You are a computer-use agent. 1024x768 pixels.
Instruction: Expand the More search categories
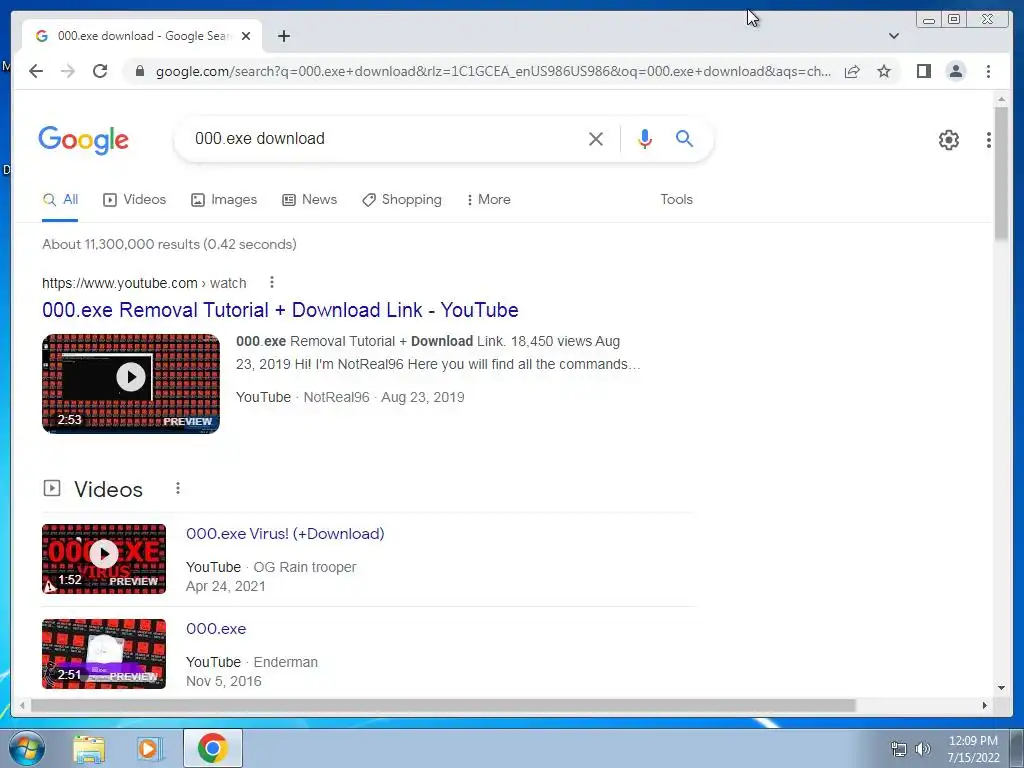pos(489,200)
